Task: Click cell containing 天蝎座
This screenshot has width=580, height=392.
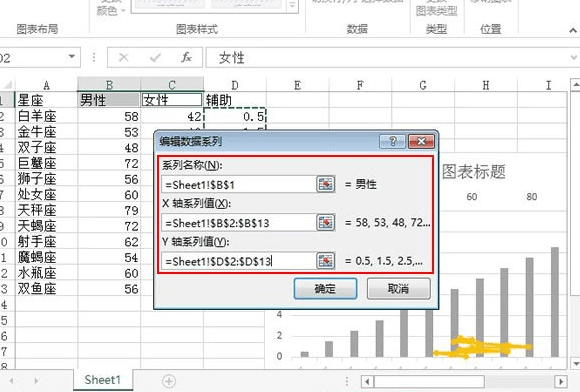Action: (x=46, y=226)
